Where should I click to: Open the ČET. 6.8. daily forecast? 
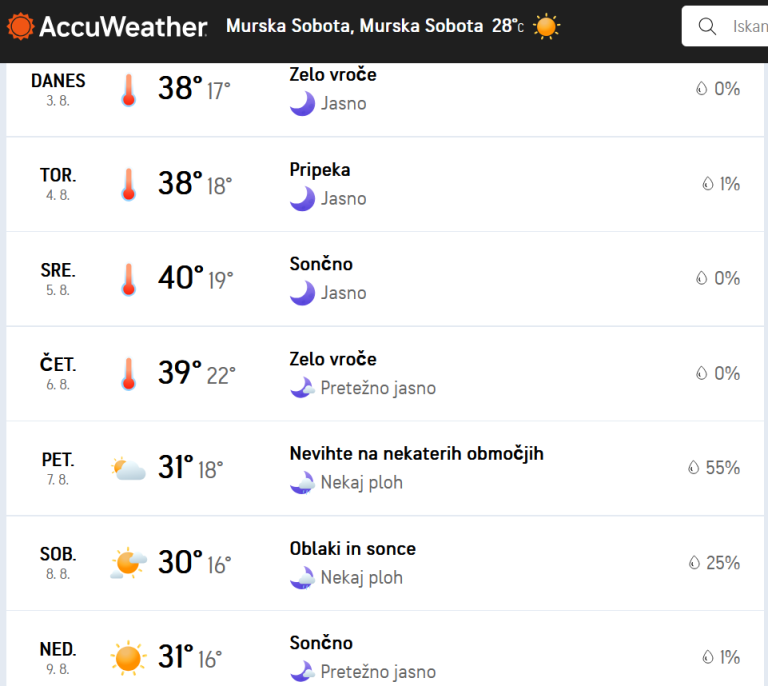pos(385,374)
